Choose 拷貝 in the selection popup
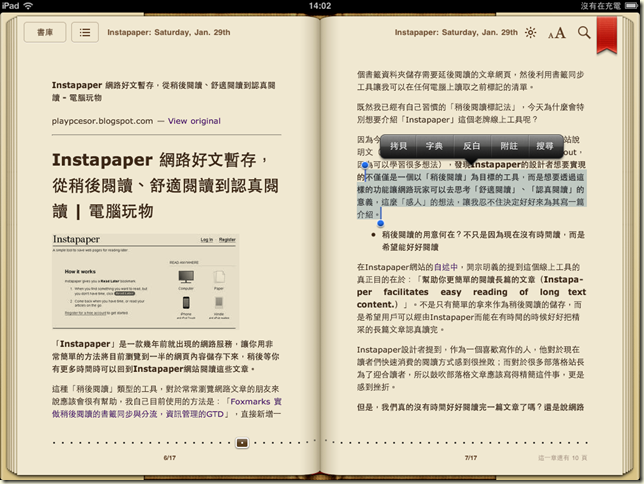Image resolution: width=644 pixels, height=484 pixels. [398, 146]
